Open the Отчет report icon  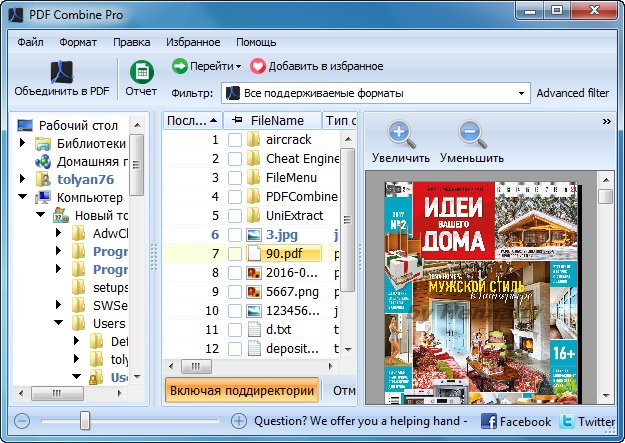click(x=141, y=72)
